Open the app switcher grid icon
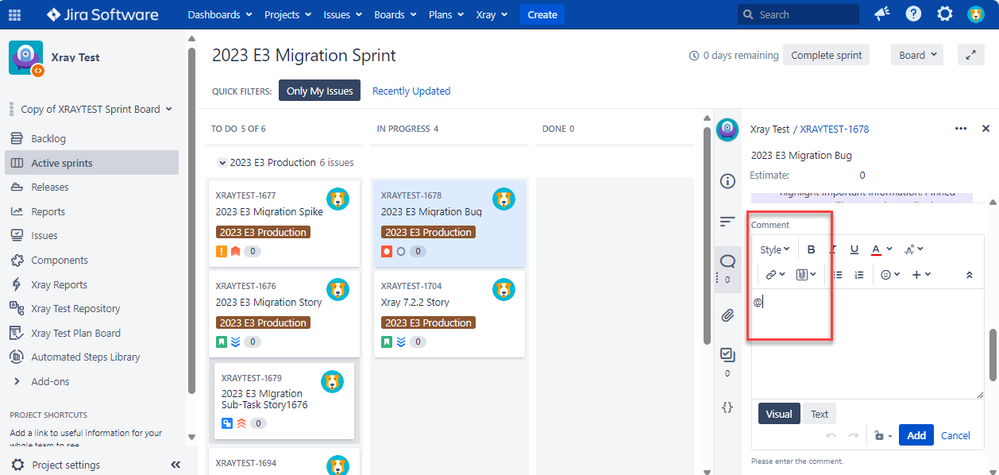 (x=14, y=14)
